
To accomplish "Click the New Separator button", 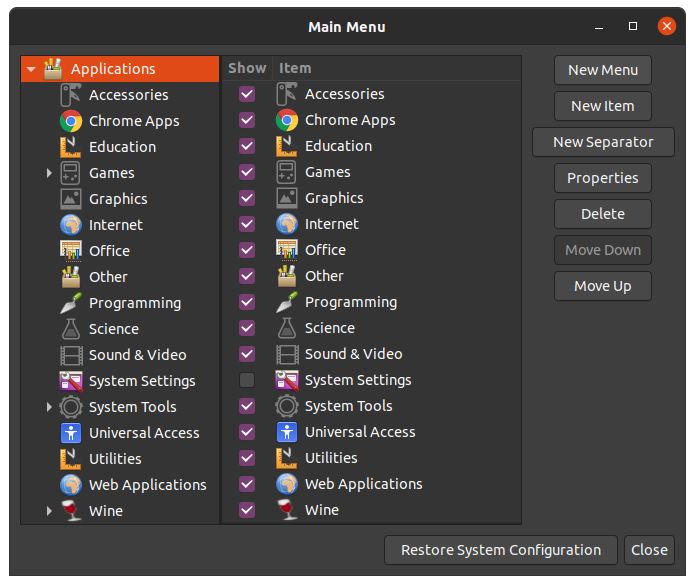I will click(x=603, y=142).
